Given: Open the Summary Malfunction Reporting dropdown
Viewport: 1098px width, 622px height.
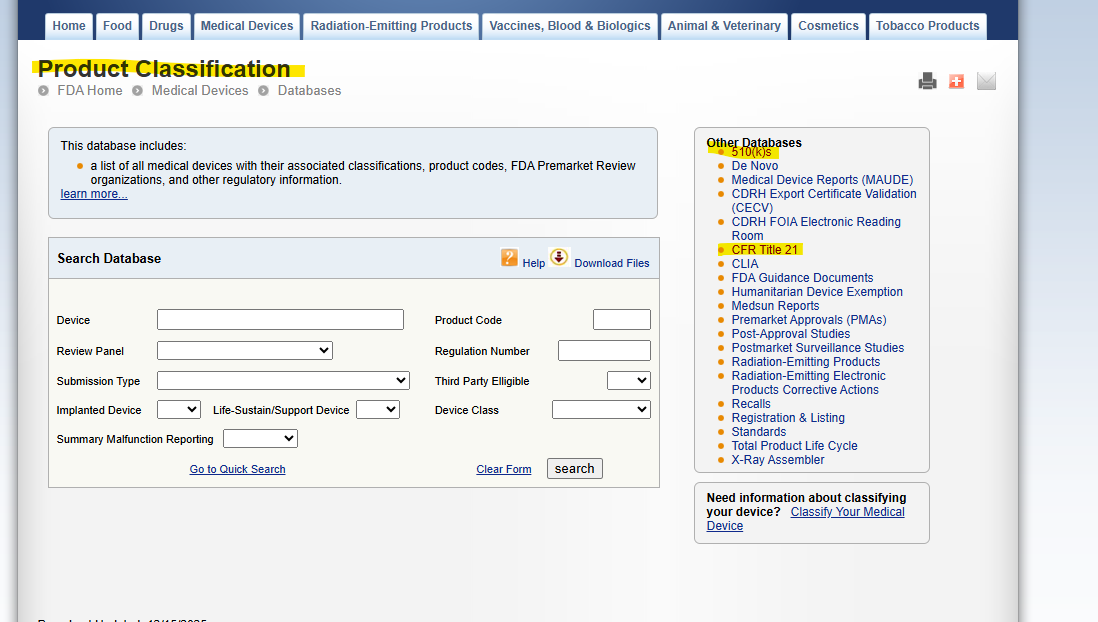Looking at the screenshot, I should coord(260,438).
